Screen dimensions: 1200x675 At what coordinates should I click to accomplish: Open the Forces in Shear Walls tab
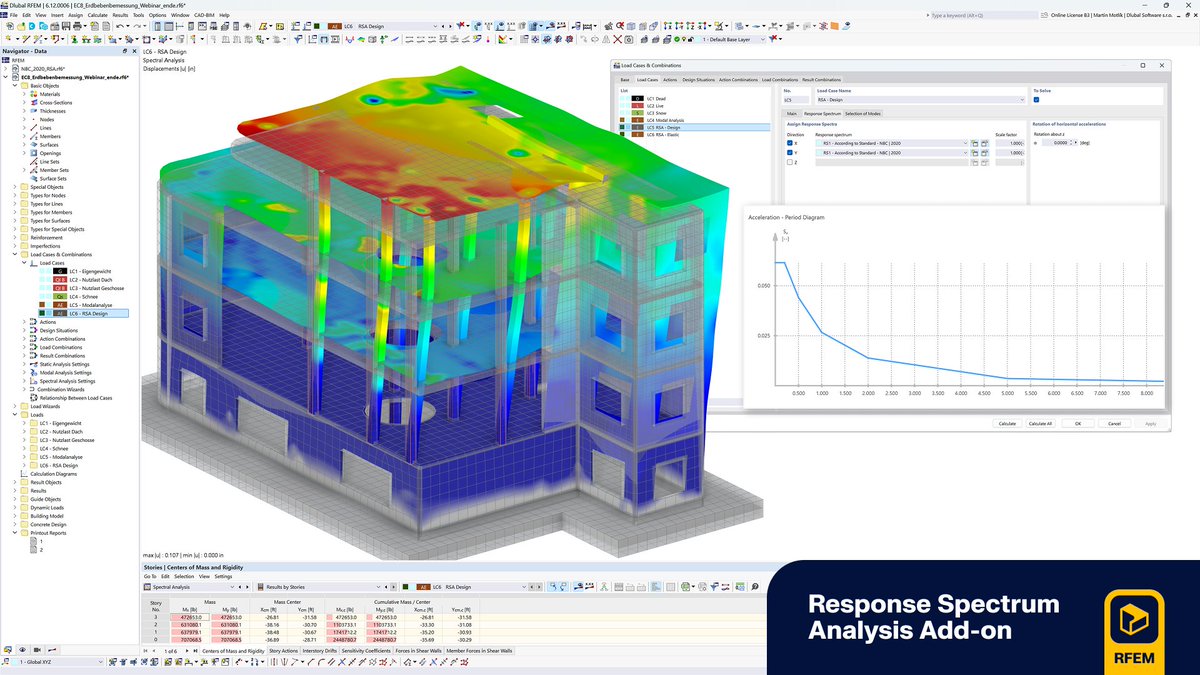click(418, 651)
